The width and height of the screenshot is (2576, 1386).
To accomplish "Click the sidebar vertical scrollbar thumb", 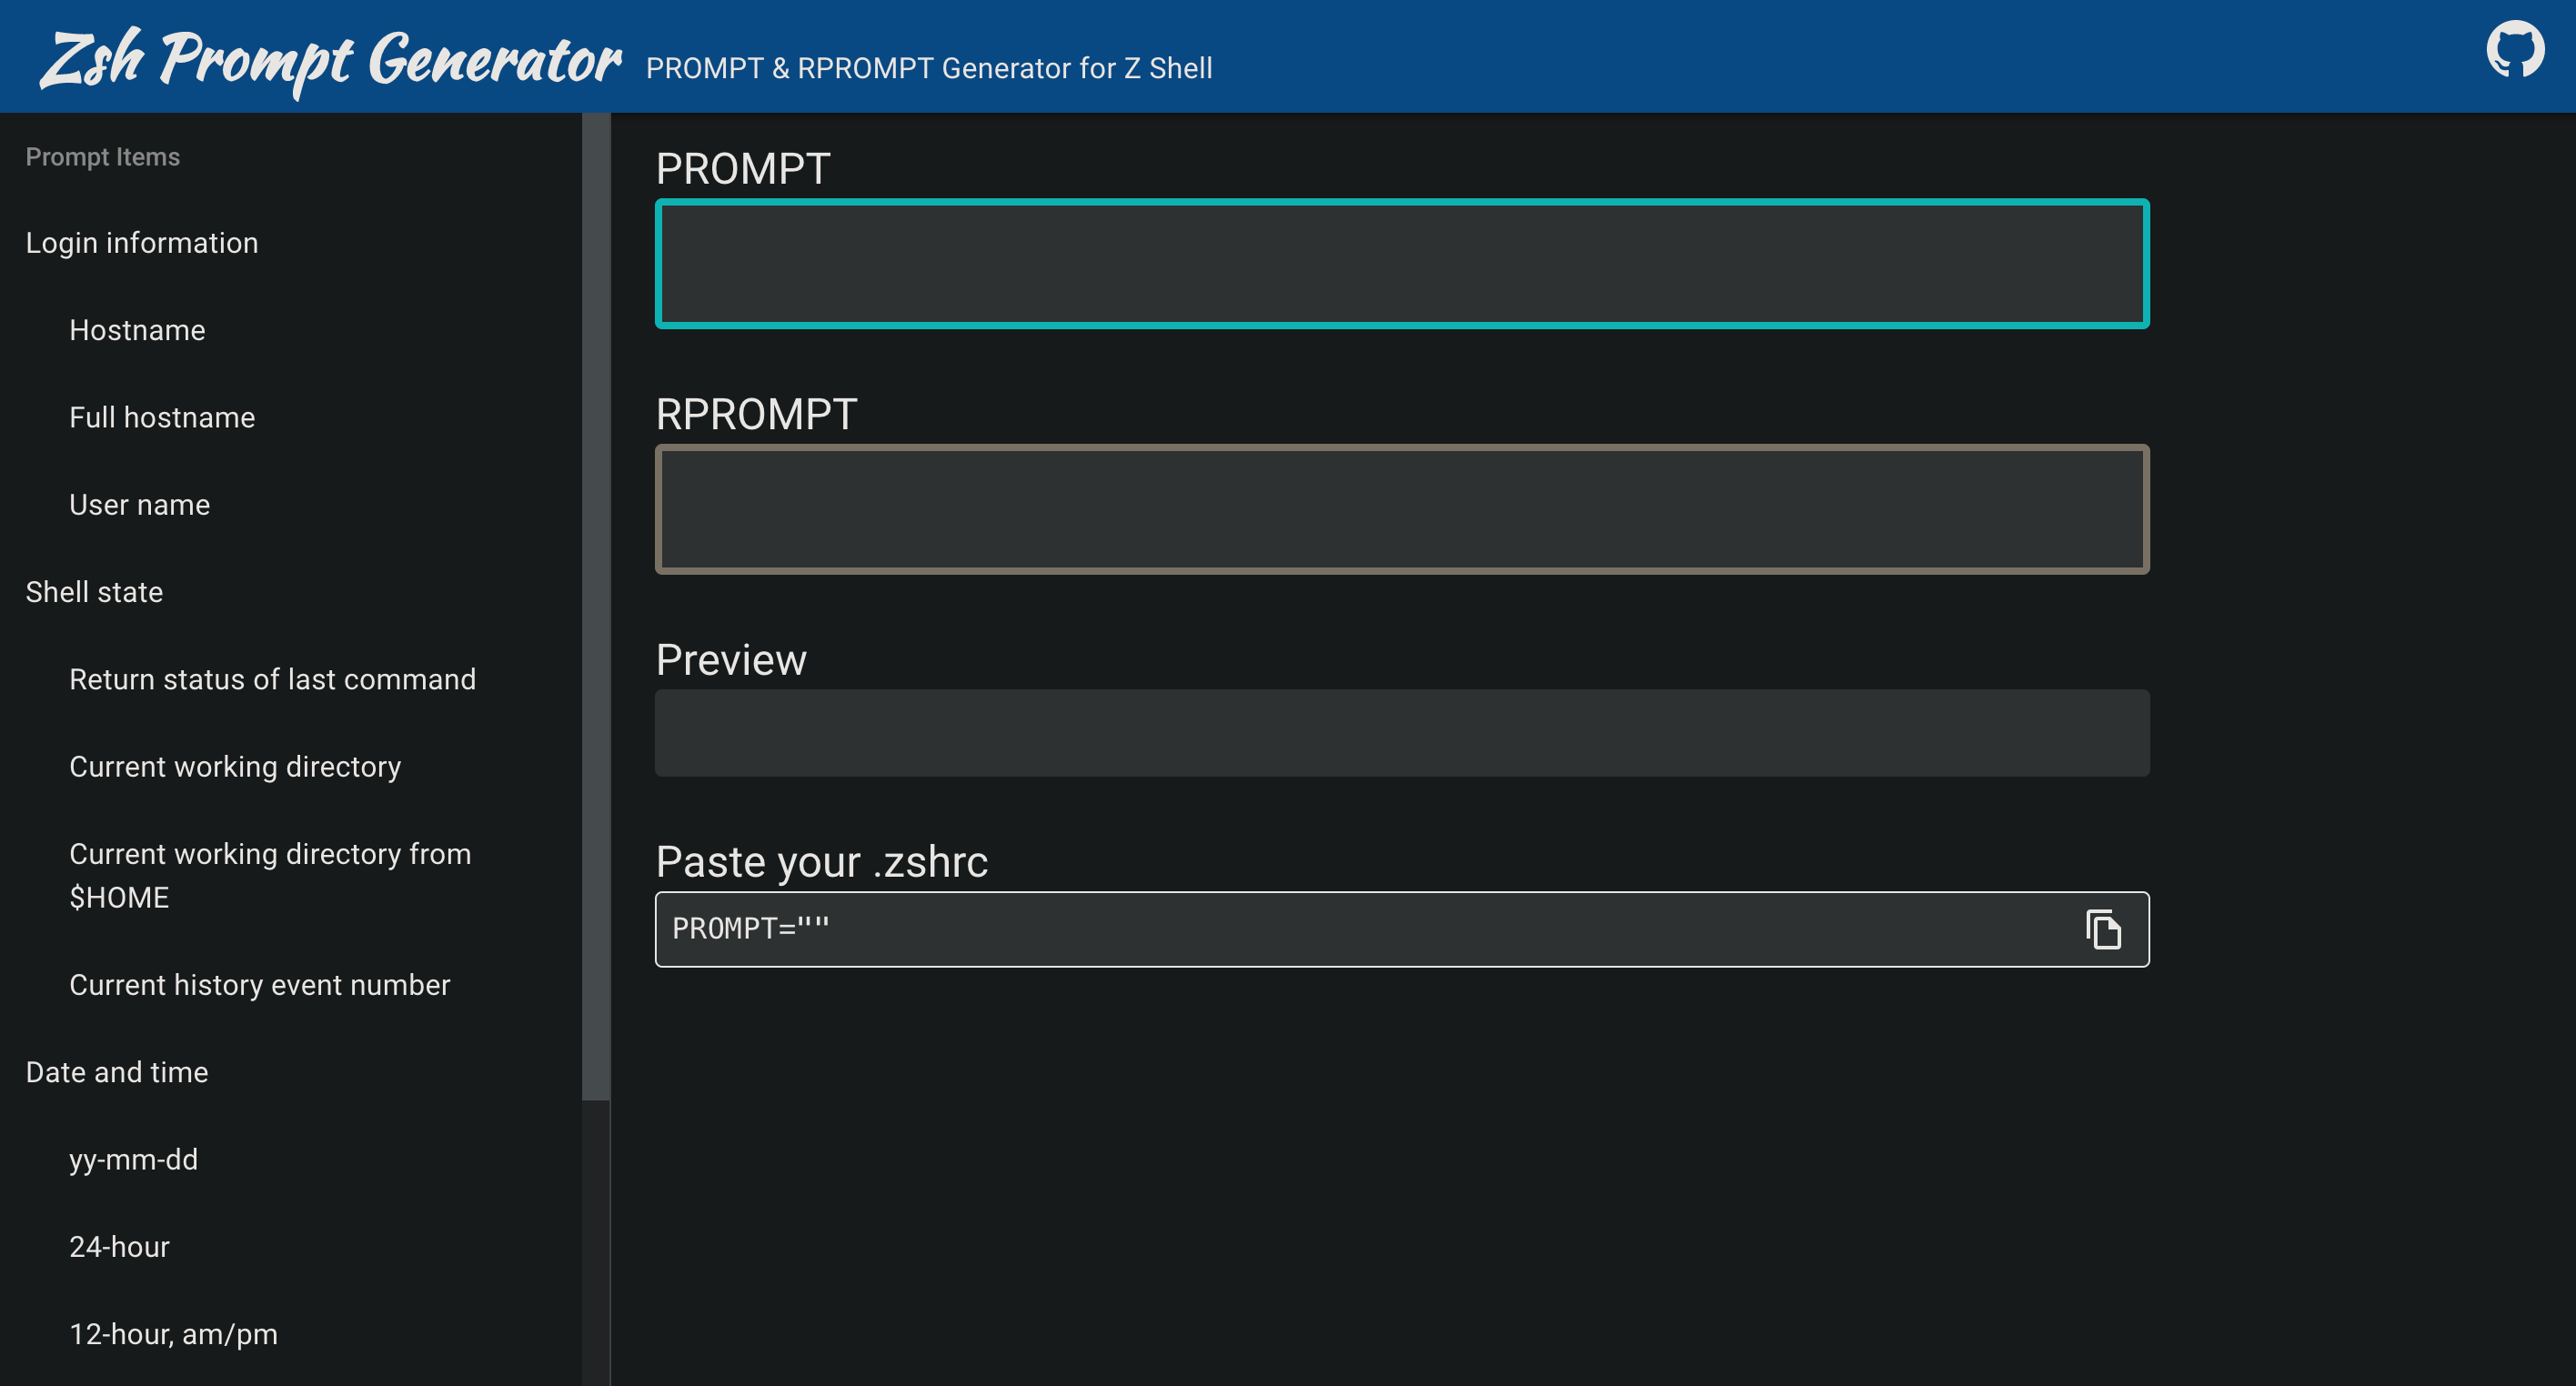I will [x=596, y=606].
